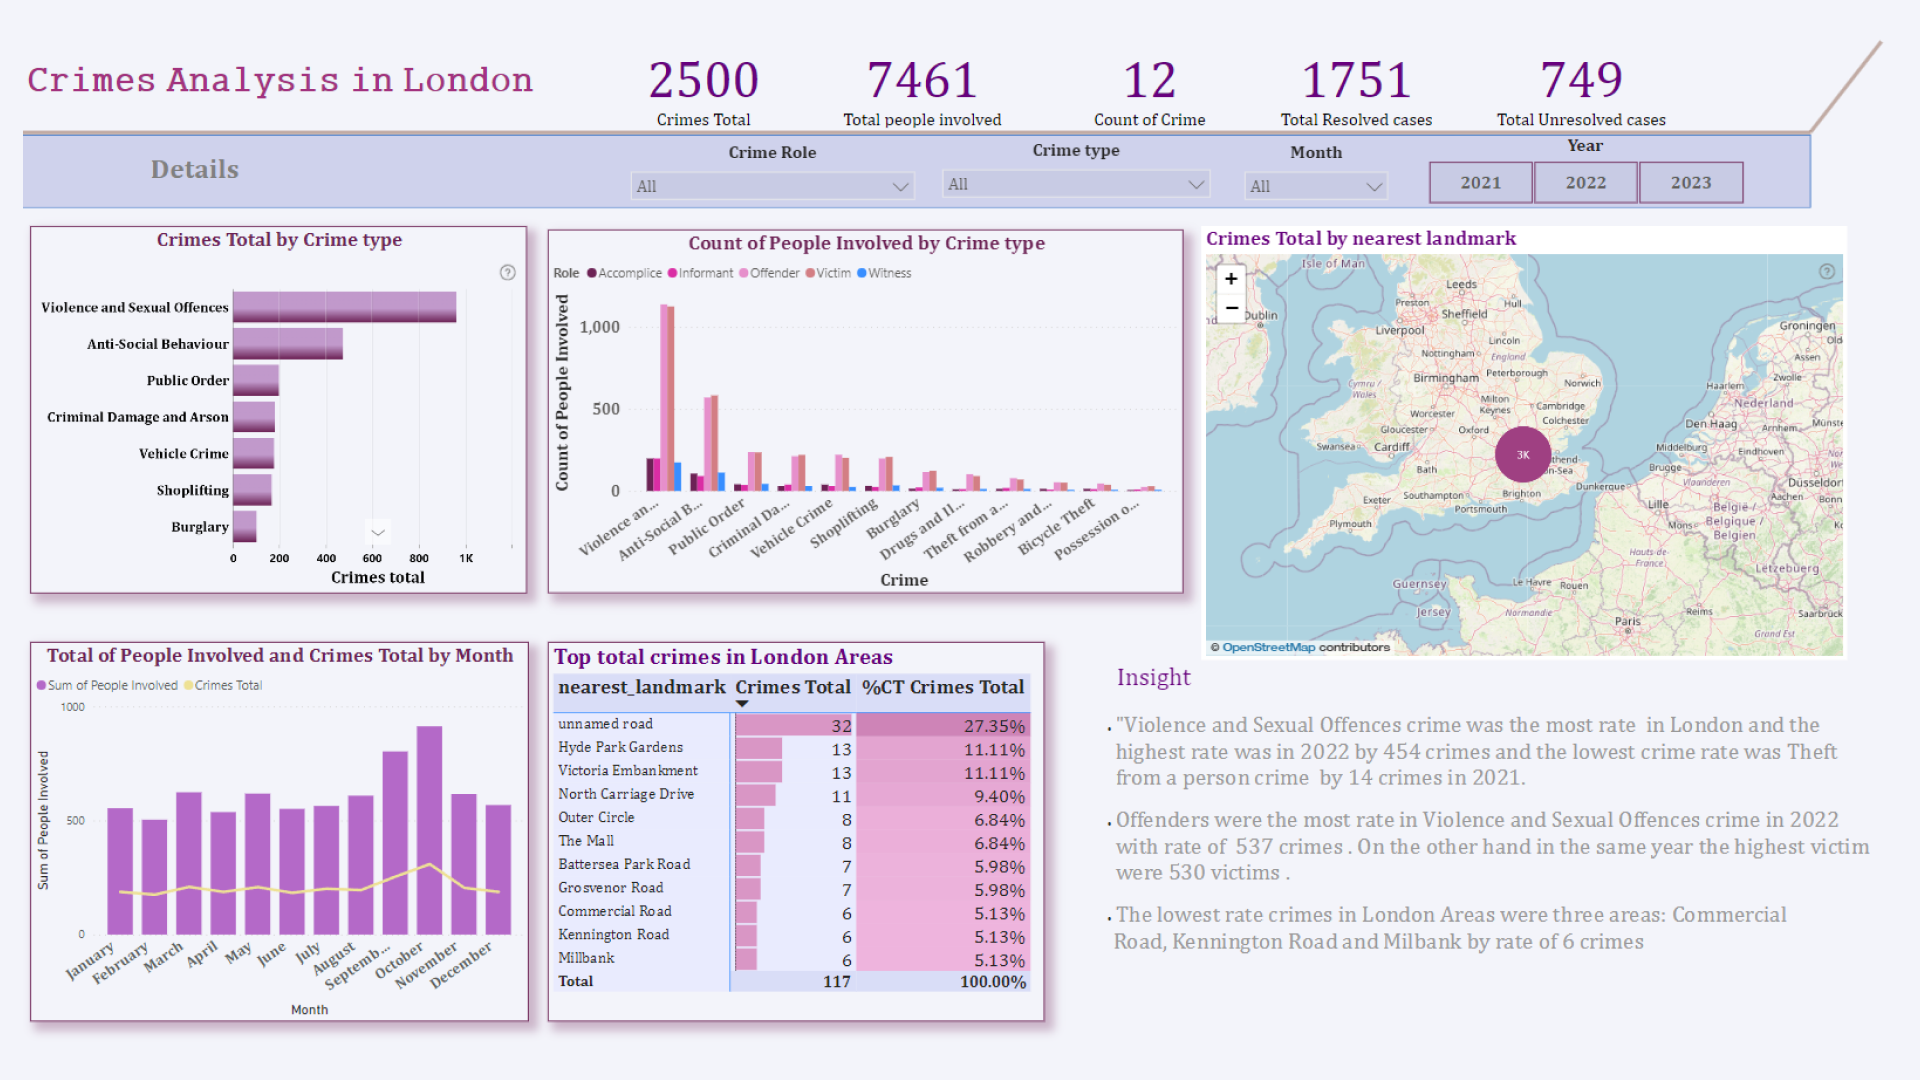The image size is (1920, 1080).
Task: Click nearest_landmark column header
Action: pos(642,687)
